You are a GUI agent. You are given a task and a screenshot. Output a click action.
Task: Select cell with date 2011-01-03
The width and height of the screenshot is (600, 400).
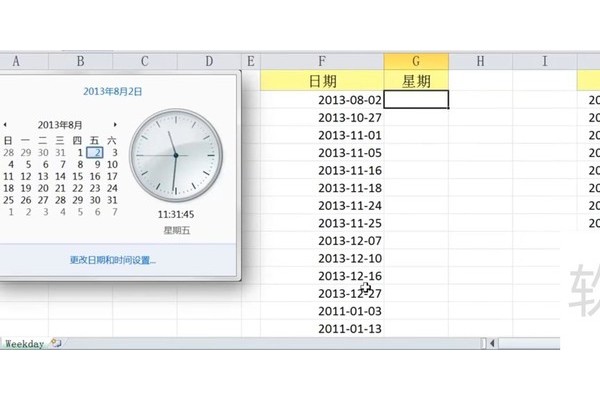point(322,311)
